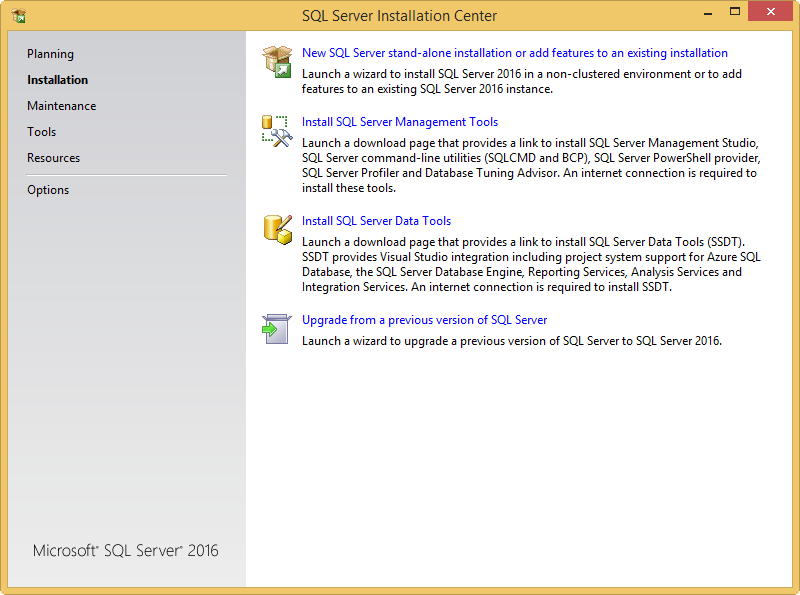
Task: Open the Options sidebar page
Action: coord(48,190)
